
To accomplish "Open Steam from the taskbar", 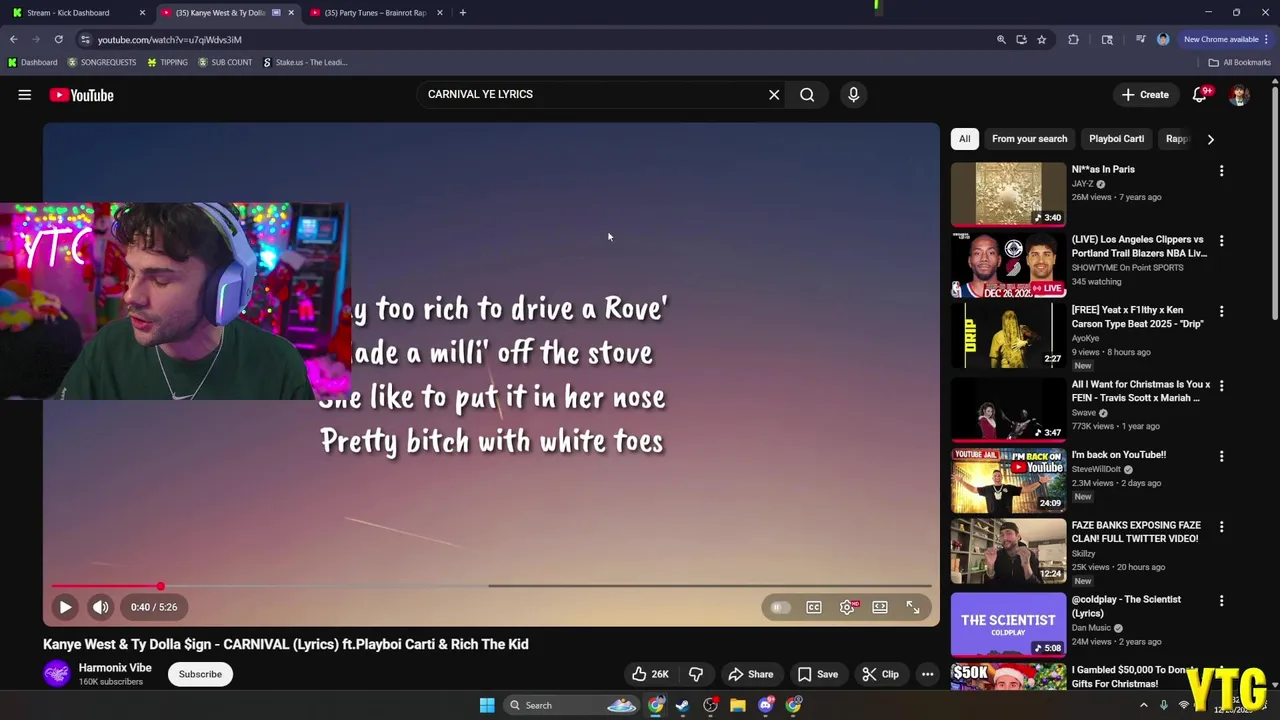I will 682,705.
